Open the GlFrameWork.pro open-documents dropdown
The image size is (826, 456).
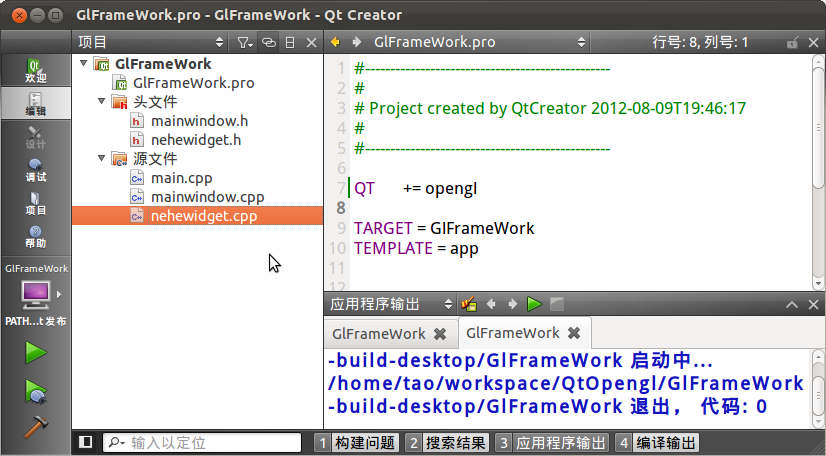pos(479,42)
